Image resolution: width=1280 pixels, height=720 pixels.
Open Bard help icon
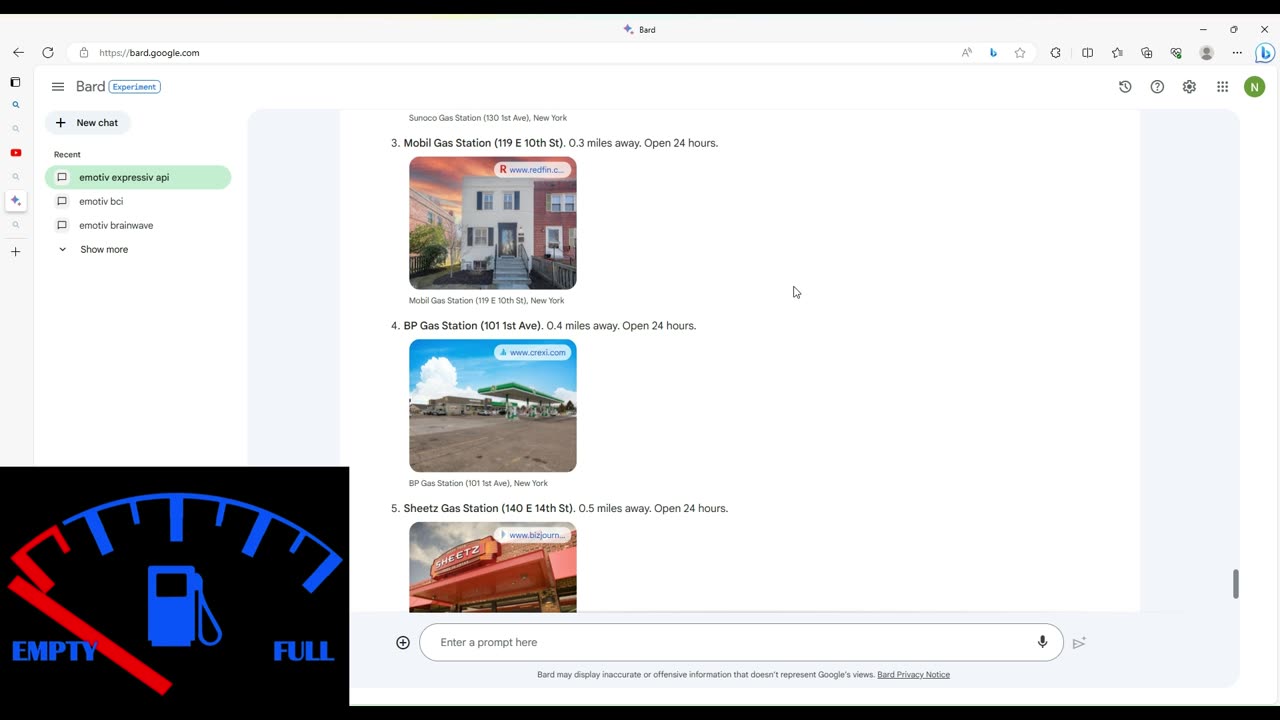[1157, 87]
